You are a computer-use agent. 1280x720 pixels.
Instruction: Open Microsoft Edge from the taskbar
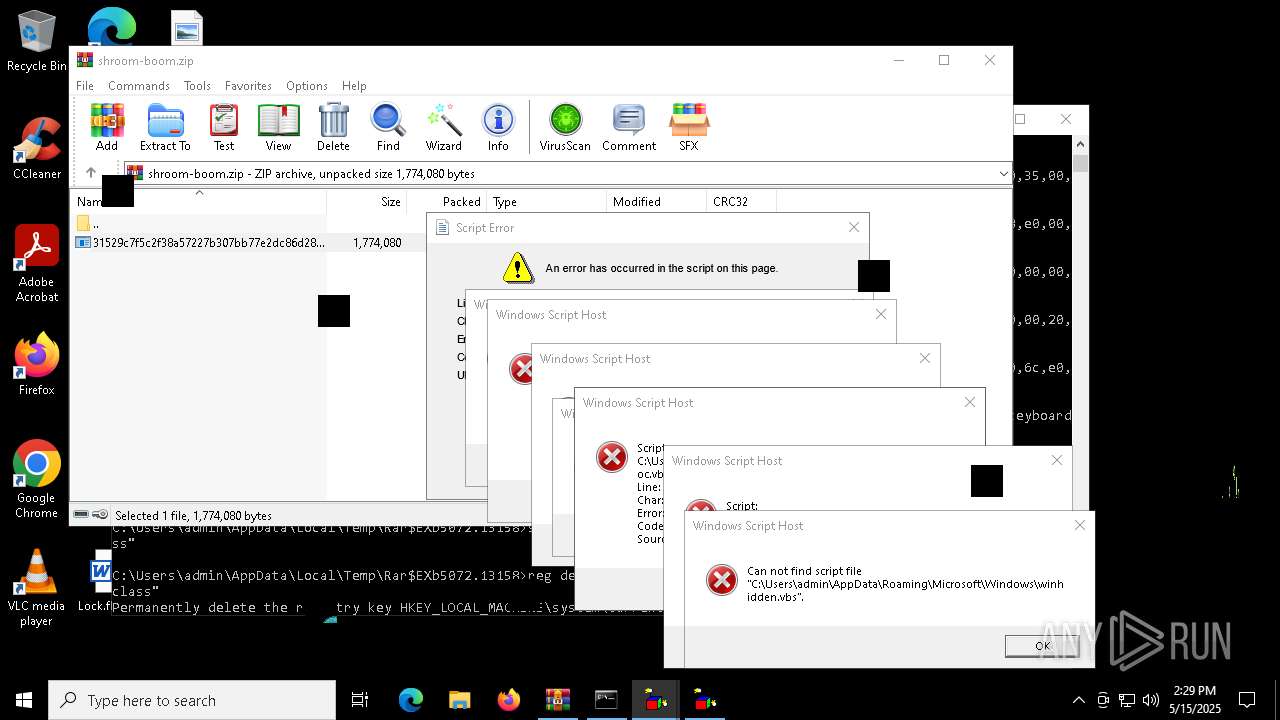(411, 700)
